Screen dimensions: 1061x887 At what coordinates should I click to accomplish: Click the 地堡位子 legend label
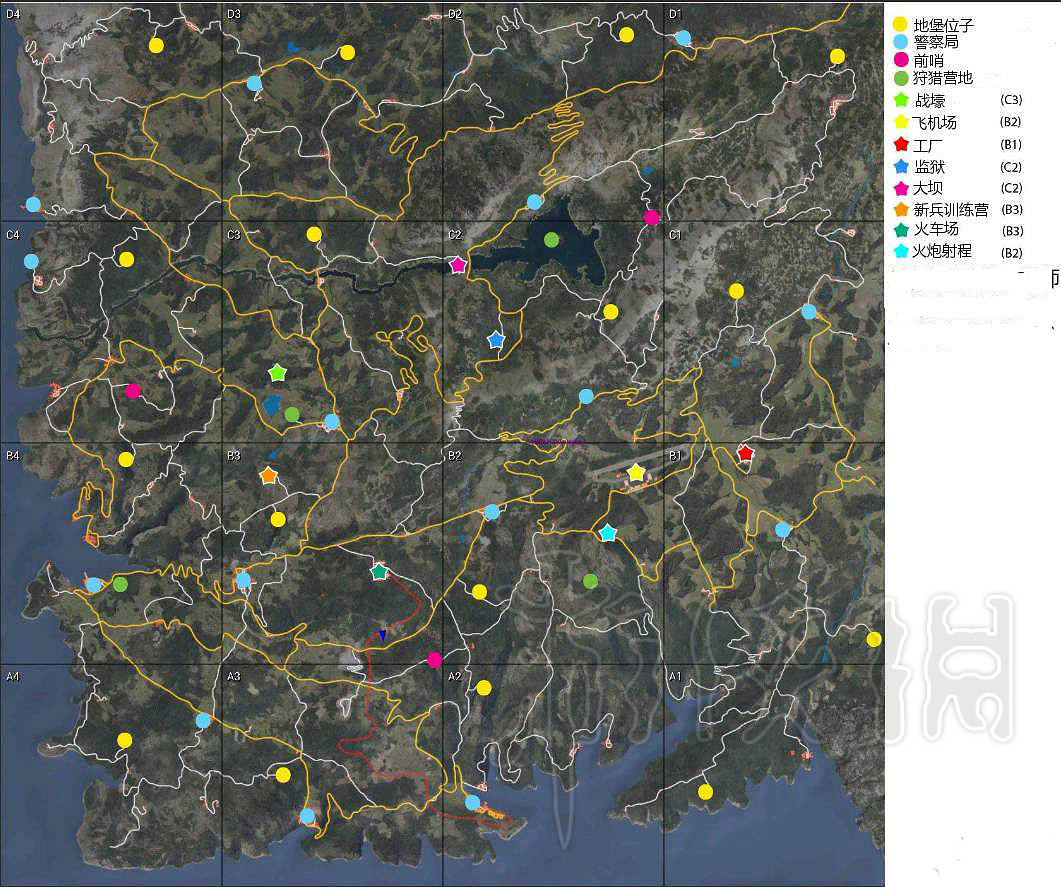(943, 25)
